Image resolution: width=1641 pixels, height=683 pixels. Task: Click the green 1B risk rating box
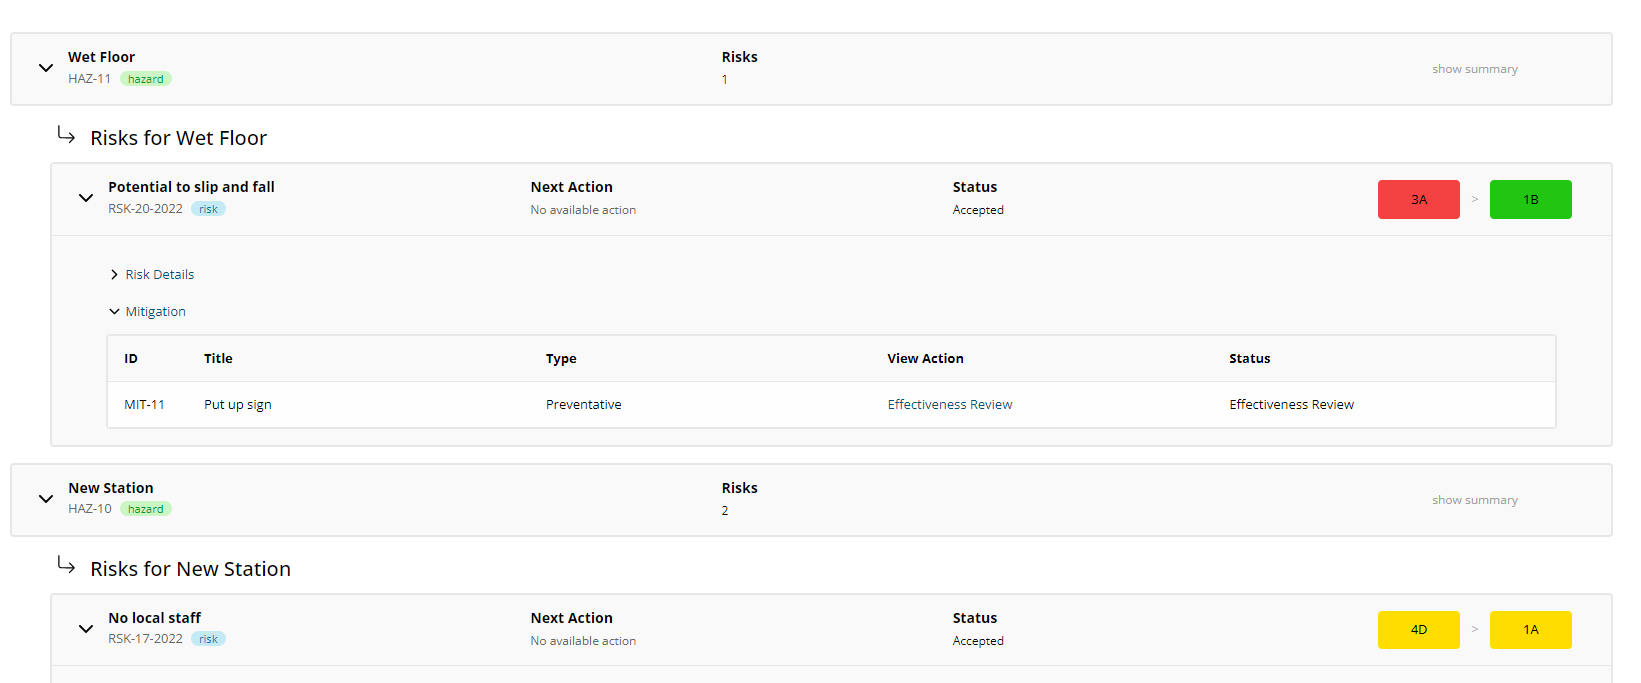tap(1531, 199)
